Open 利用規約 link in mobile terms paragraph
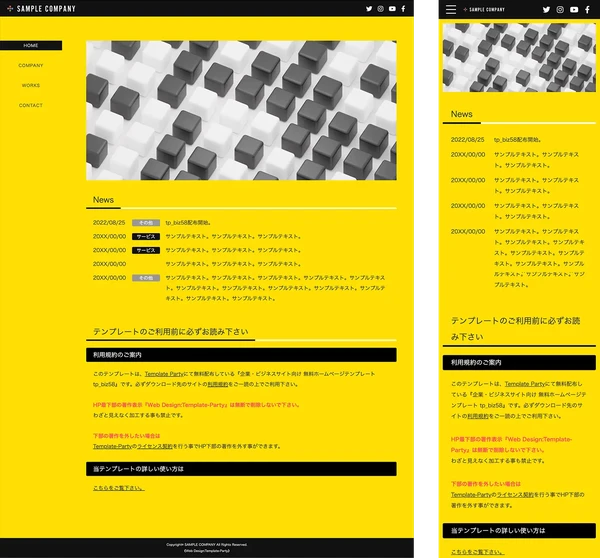Viewport: 600px width, 558px height. (478, 416)
